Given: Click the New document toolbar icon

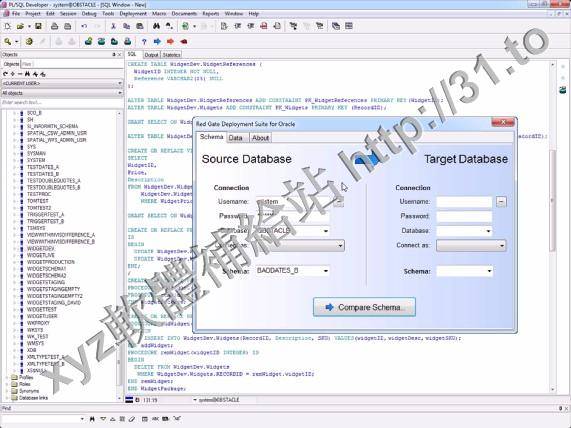Looking at the screenshot, I should [x=7, y=26].
